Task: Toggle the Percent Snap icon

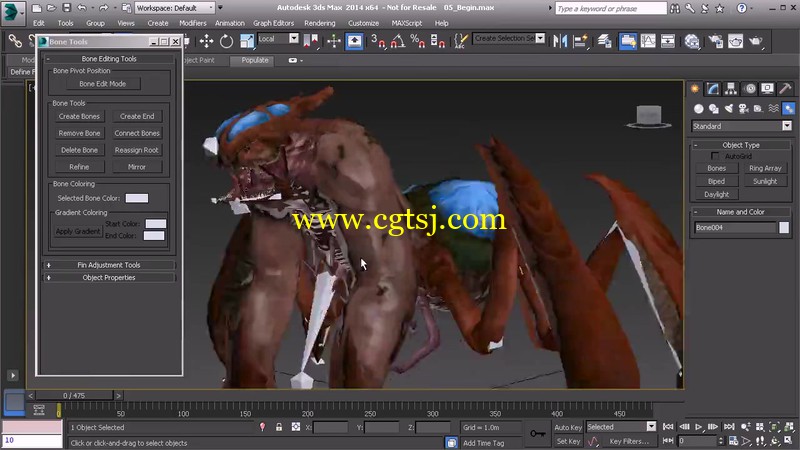Action: tap(417, 41)
